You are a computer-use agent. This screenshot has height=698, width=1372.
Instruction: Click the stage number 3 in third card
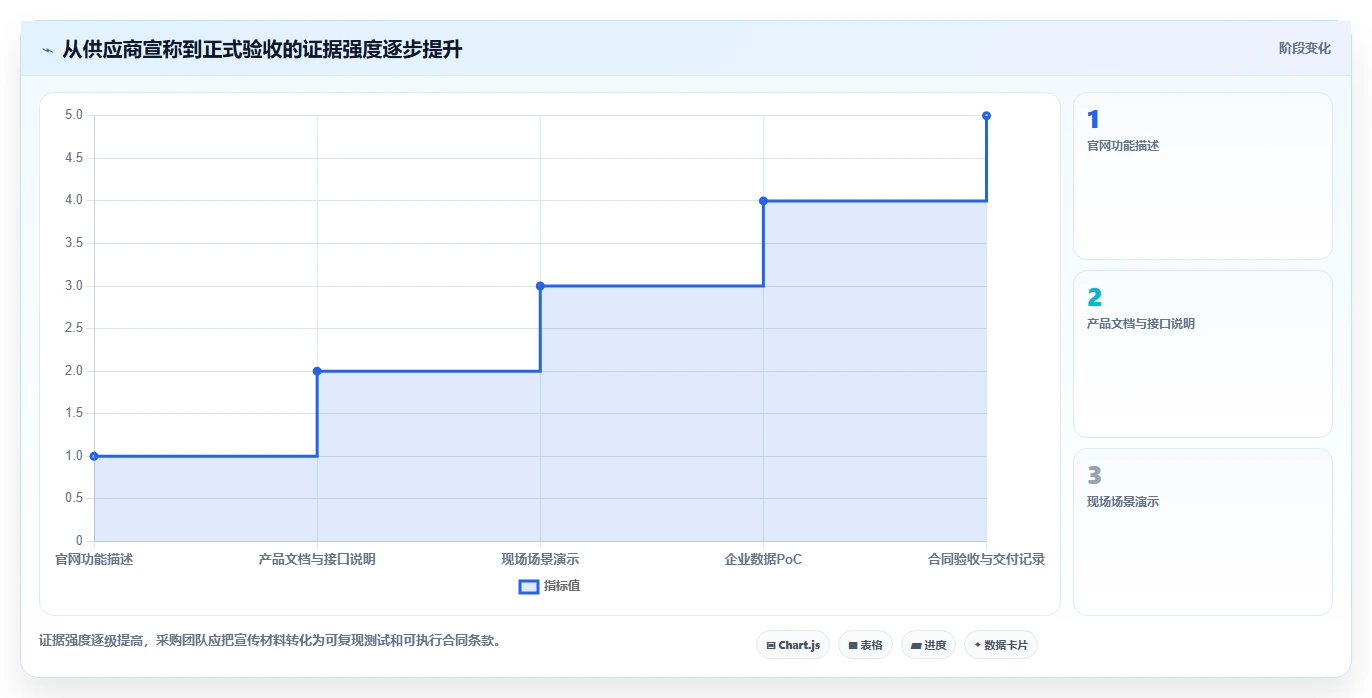1094,476
